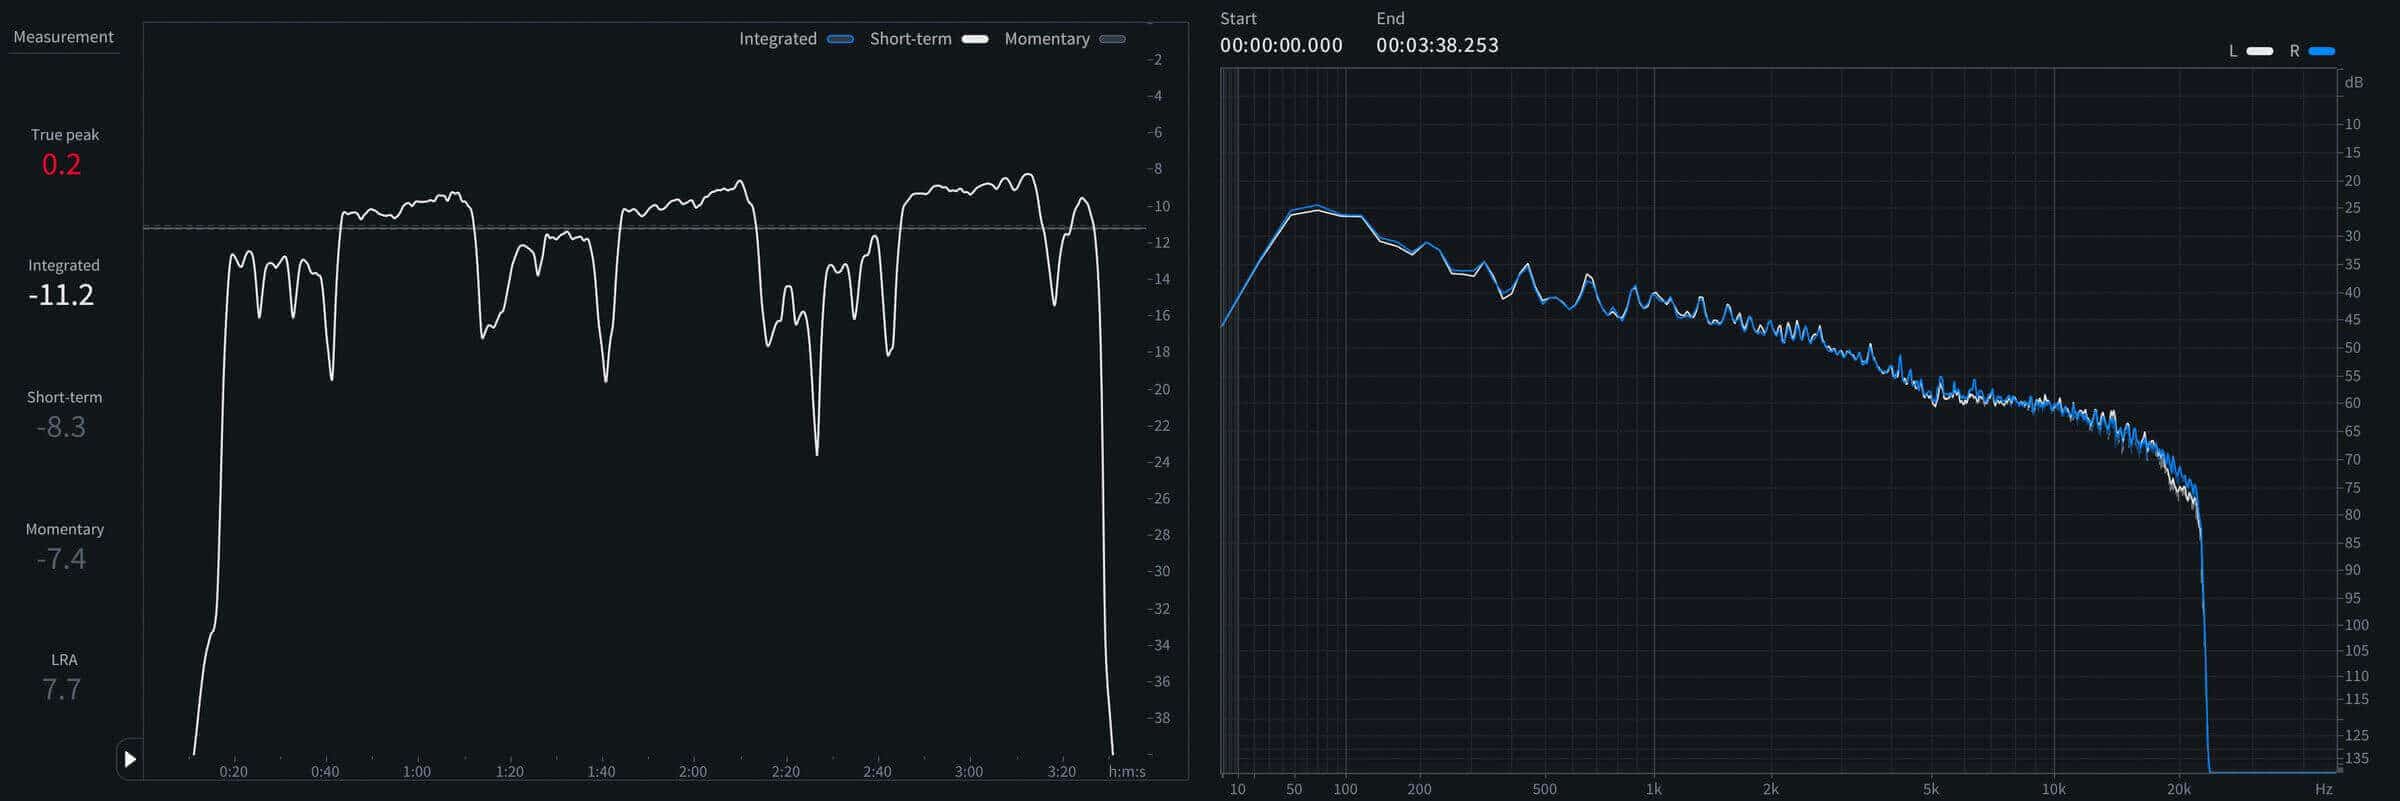Click the Momentary value -7.4
Viewport: 2400px width, 801px height.
(x=61, y=559)
